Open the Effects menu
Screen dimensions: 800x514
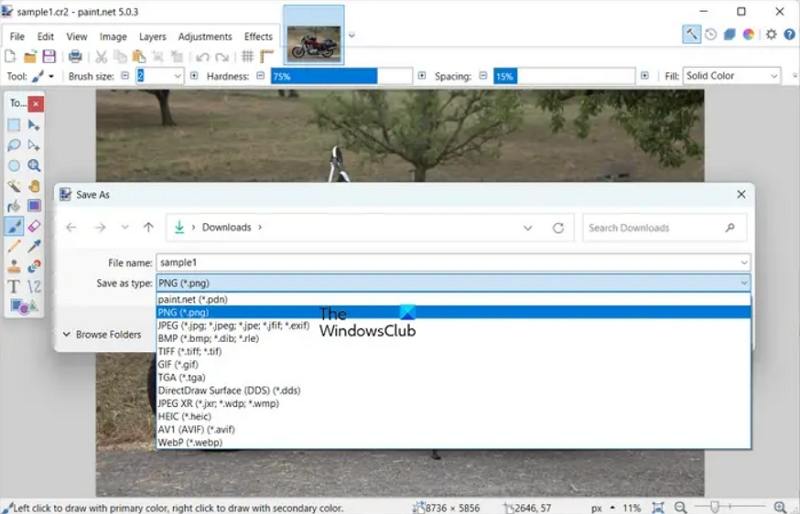[258, 37]
